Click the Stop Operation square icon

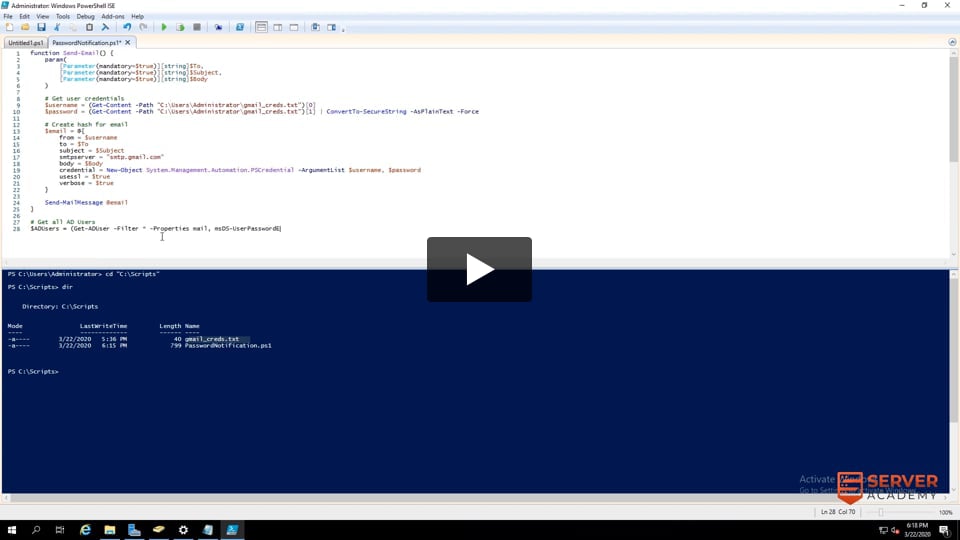pyautogui.click(x=197, y=27)
